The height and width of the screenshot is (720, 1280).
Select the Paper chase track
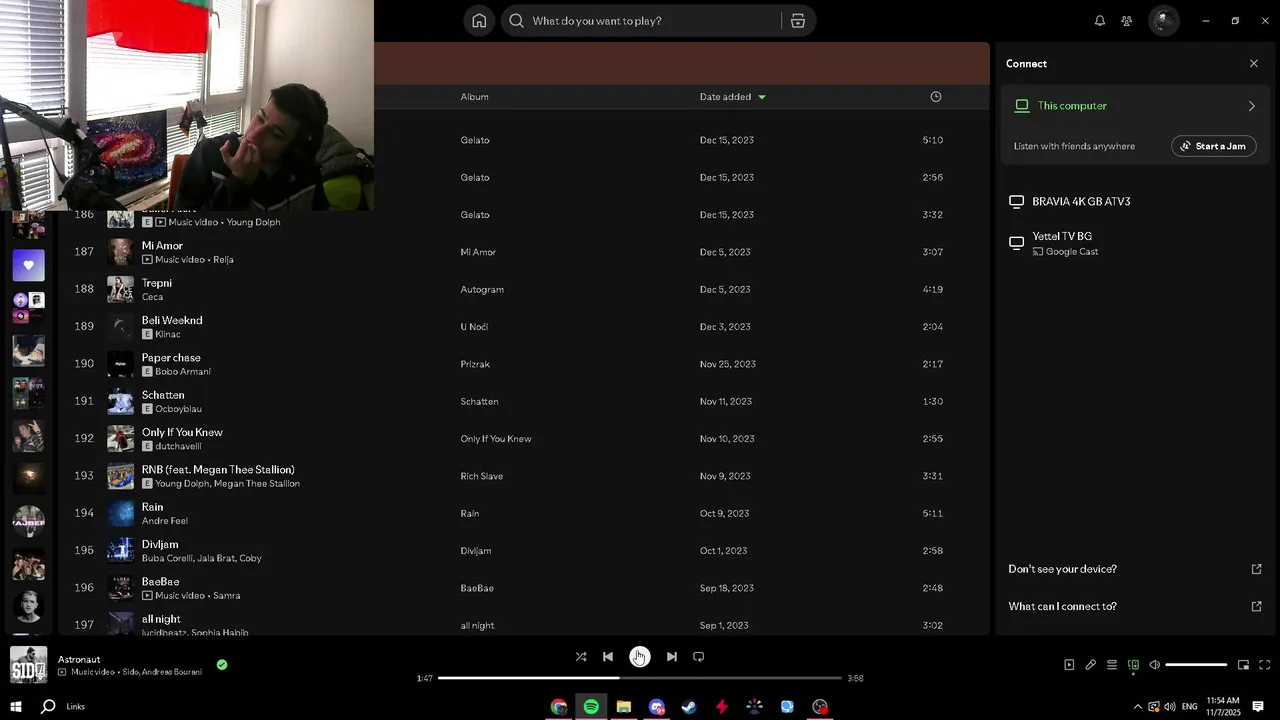(x=171, y=358)
